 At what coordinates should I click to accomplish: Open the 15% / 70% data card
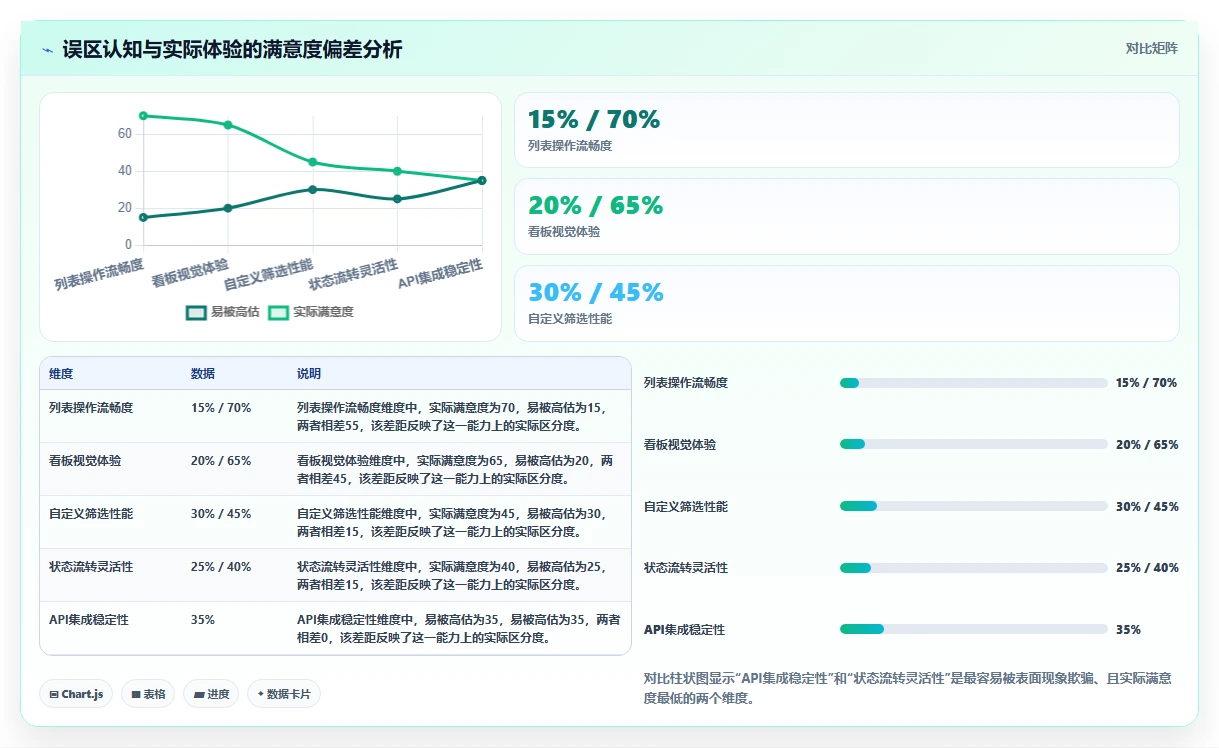pyautogui.click(x=846, y=130)
